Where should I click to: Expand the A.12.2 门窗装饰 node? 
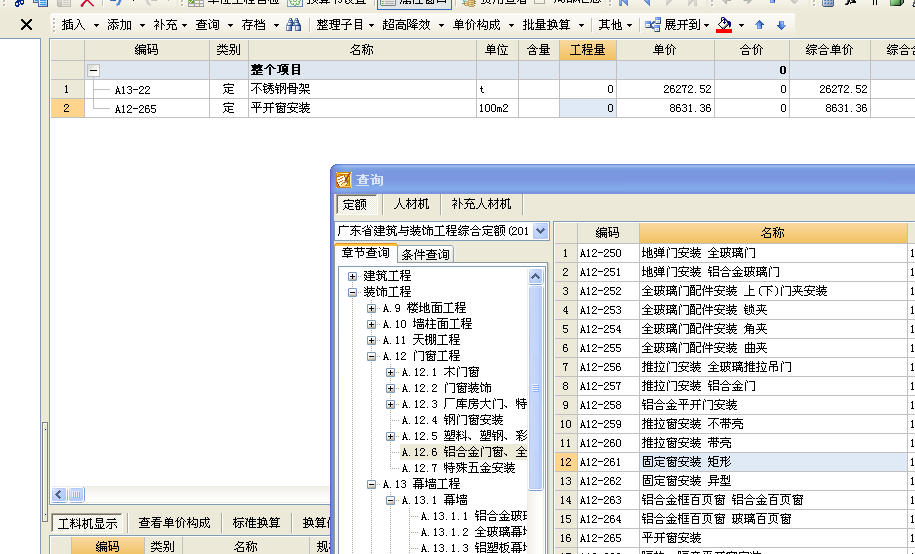point(390,388)
